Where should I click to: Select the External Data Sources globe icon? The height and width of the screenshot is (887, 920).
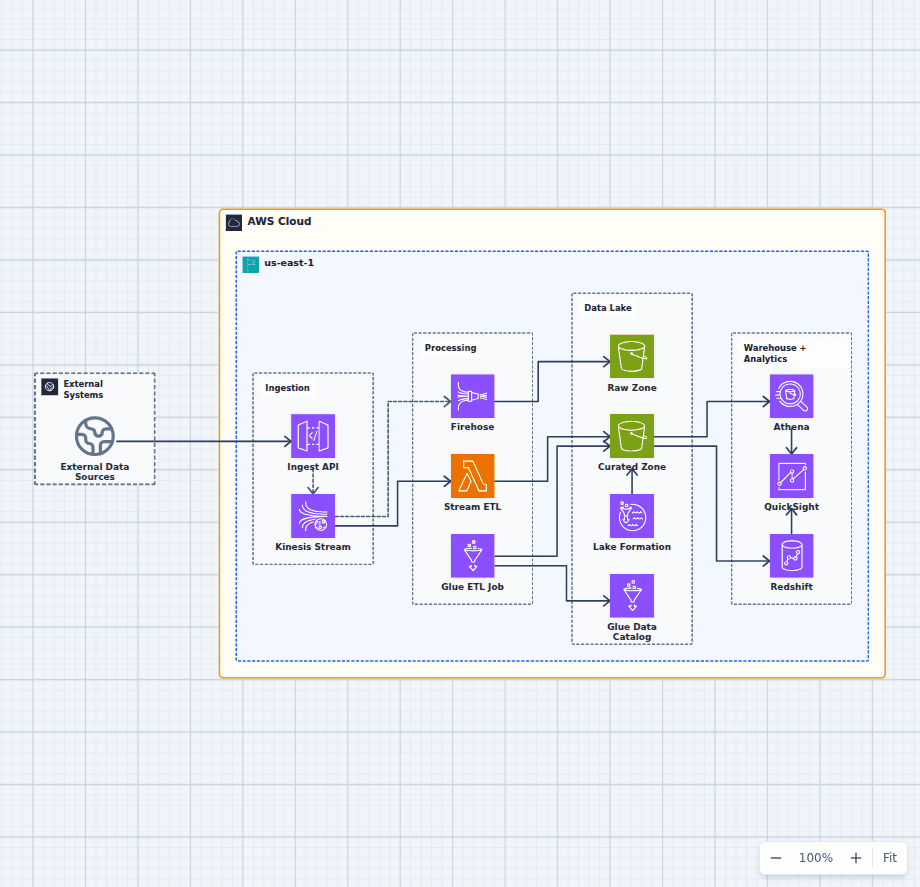pos(94,436)
